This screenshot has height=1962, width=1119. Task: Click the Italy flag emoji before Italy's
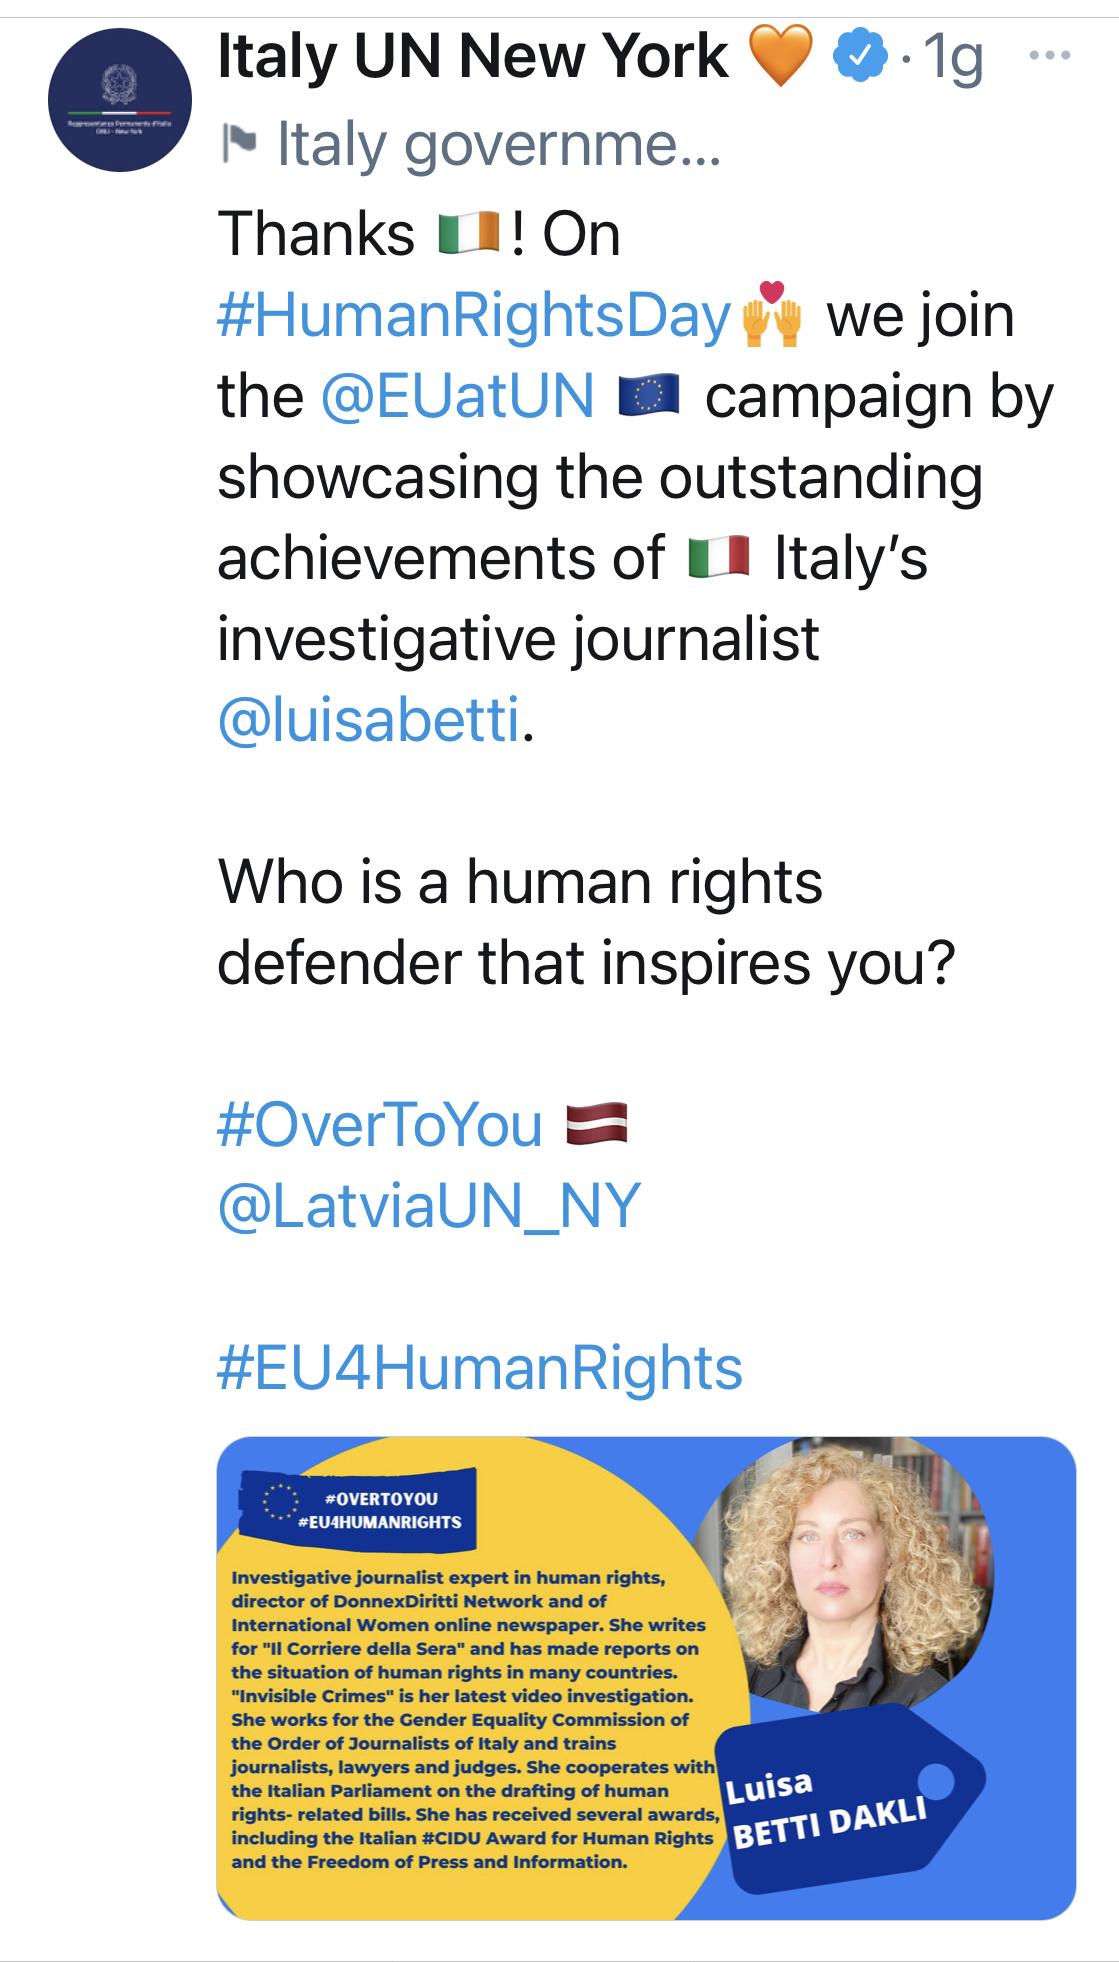[719, 558]
